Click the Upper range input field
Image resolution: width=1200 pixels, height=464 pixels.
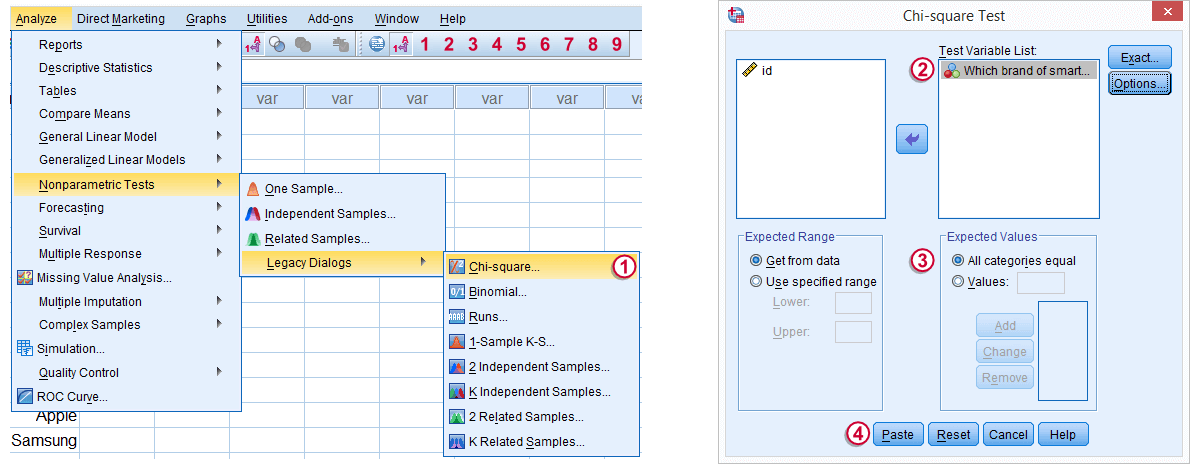coord(853,332)
